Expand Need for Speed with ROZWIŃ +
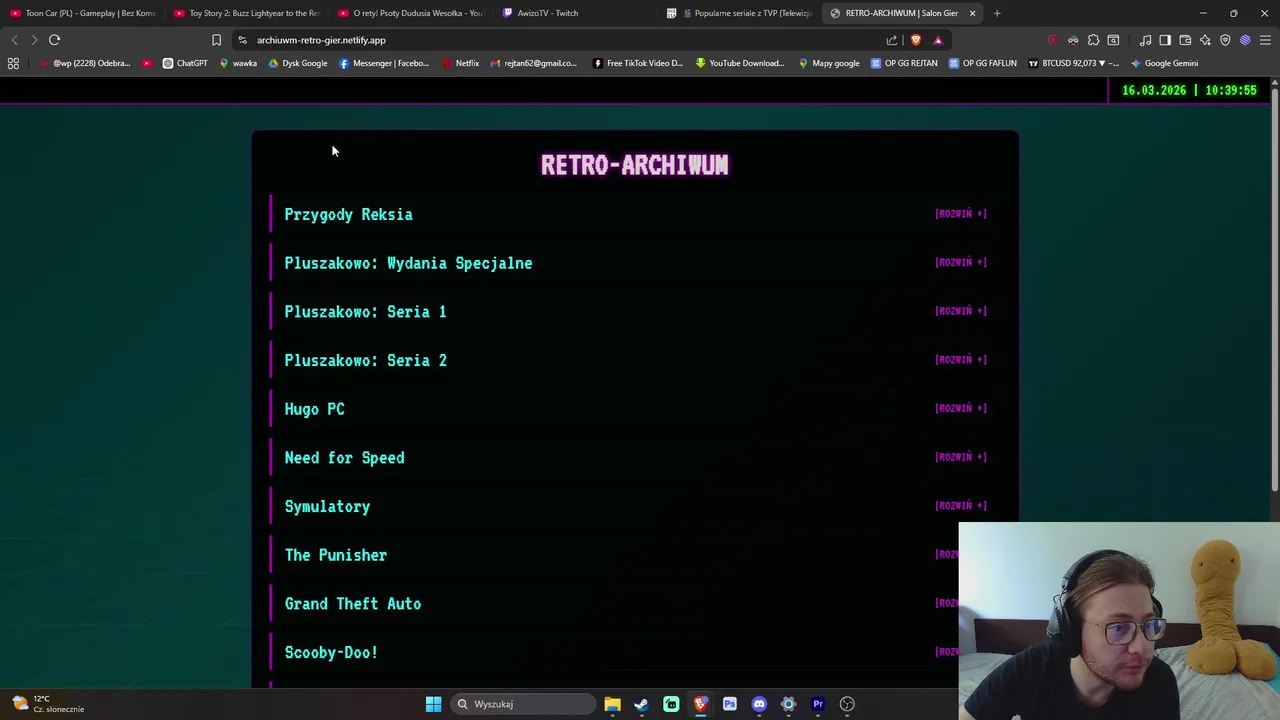The height and width of the screenshot is (720, 1280). (961, 457)
